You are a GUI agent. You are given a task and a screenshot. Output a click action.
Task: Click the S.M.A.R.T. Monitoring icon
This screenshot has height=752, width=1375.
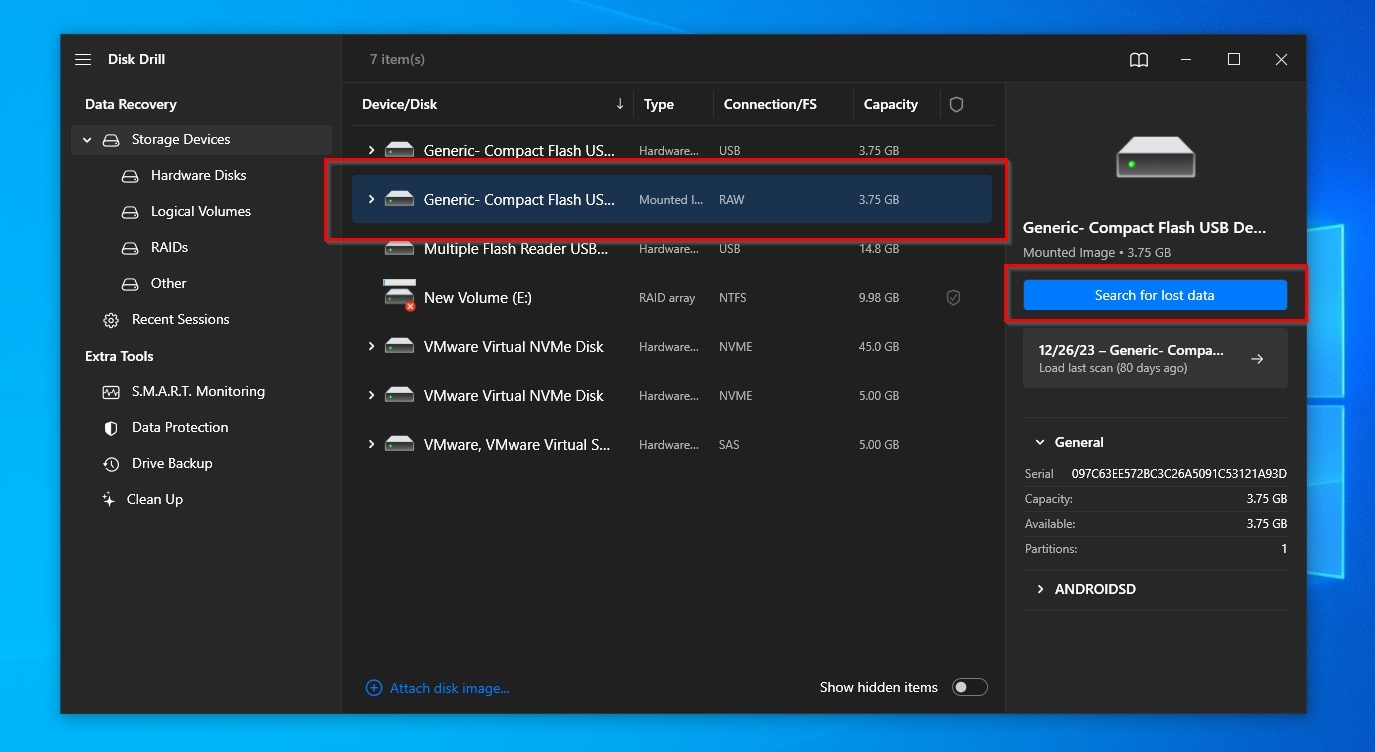point(111,392)
